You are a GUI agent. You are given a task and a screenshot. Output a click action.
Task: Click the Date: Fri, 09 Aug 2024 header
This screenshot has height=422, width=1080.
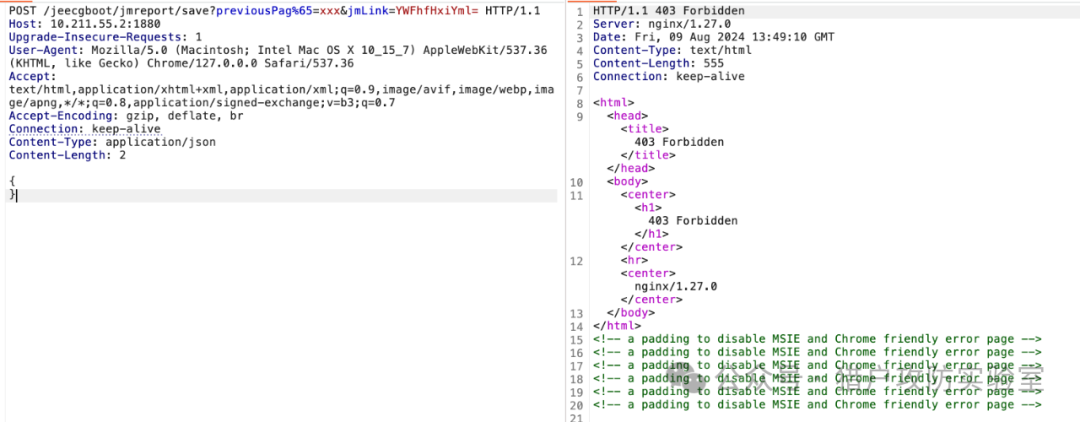(x=713, y=37)
